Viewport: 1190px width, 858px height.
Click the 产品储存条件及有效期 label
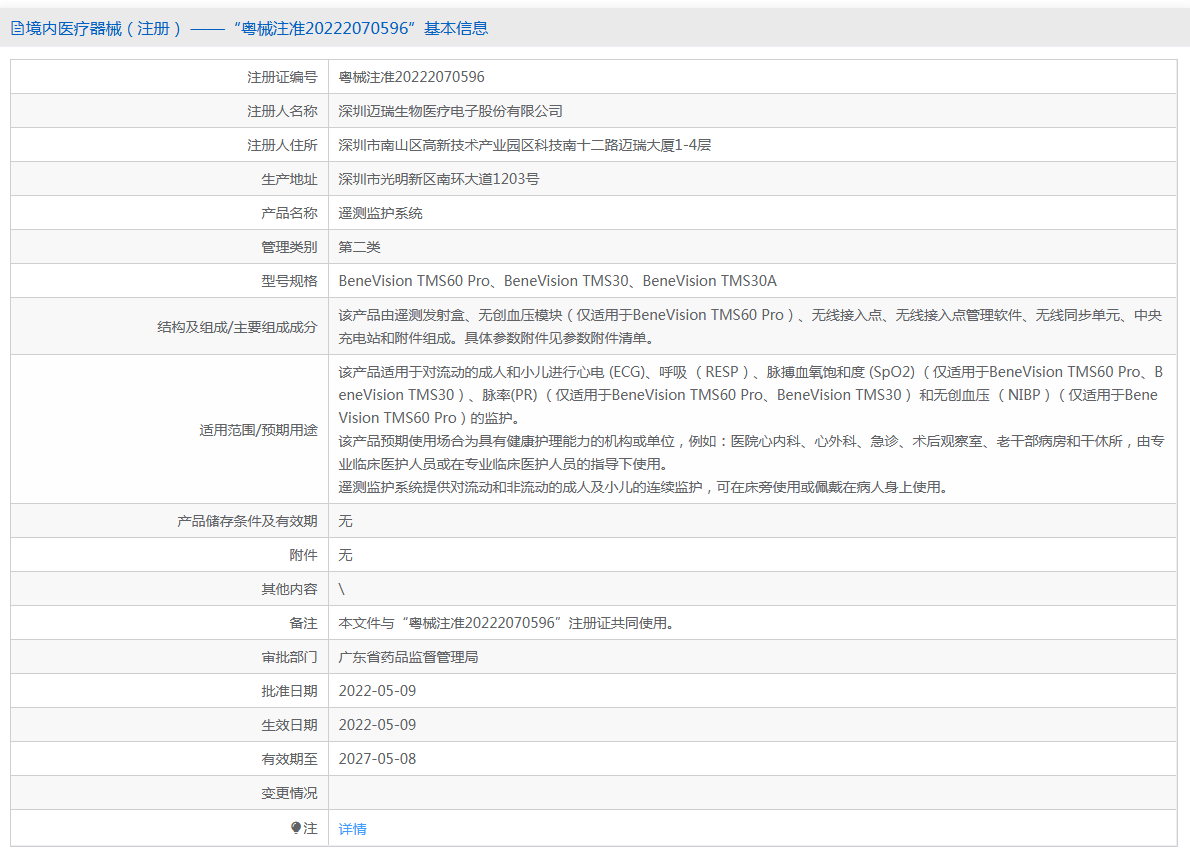pos(247,521)
